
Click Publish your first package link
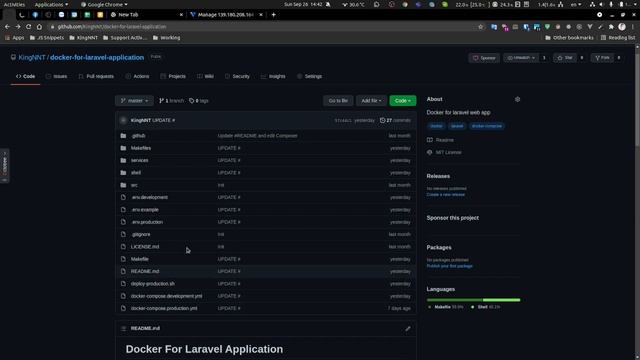(449, 266)
